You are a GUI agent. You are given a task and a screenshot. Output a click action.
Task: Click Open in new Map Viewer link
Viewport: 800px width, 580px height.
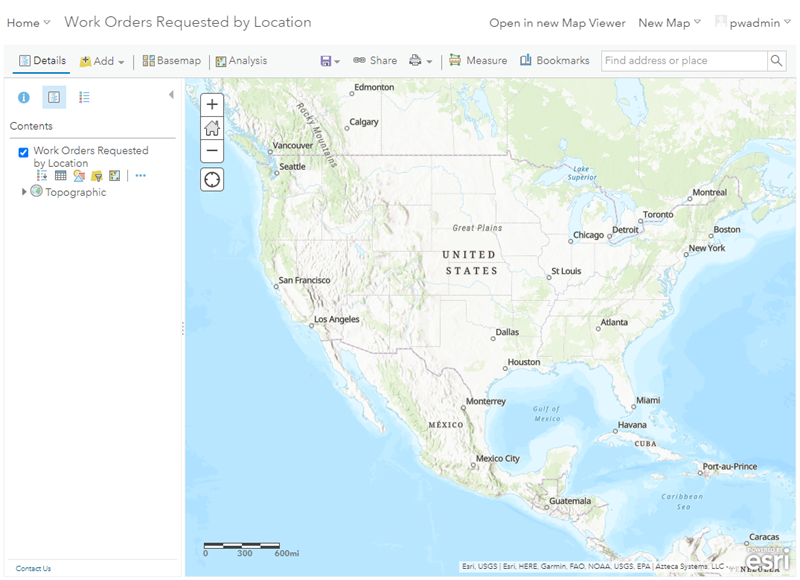coord(557,23)
